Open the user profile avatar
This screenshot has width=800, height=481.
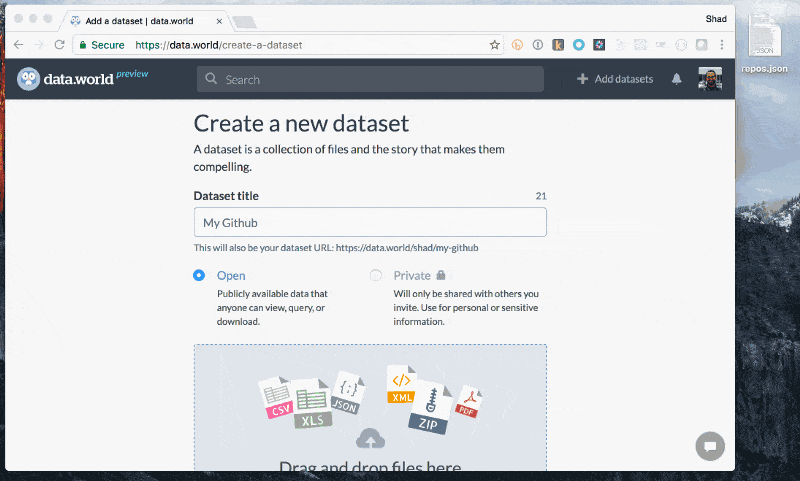pyautogui.click(x=710, y=79)
